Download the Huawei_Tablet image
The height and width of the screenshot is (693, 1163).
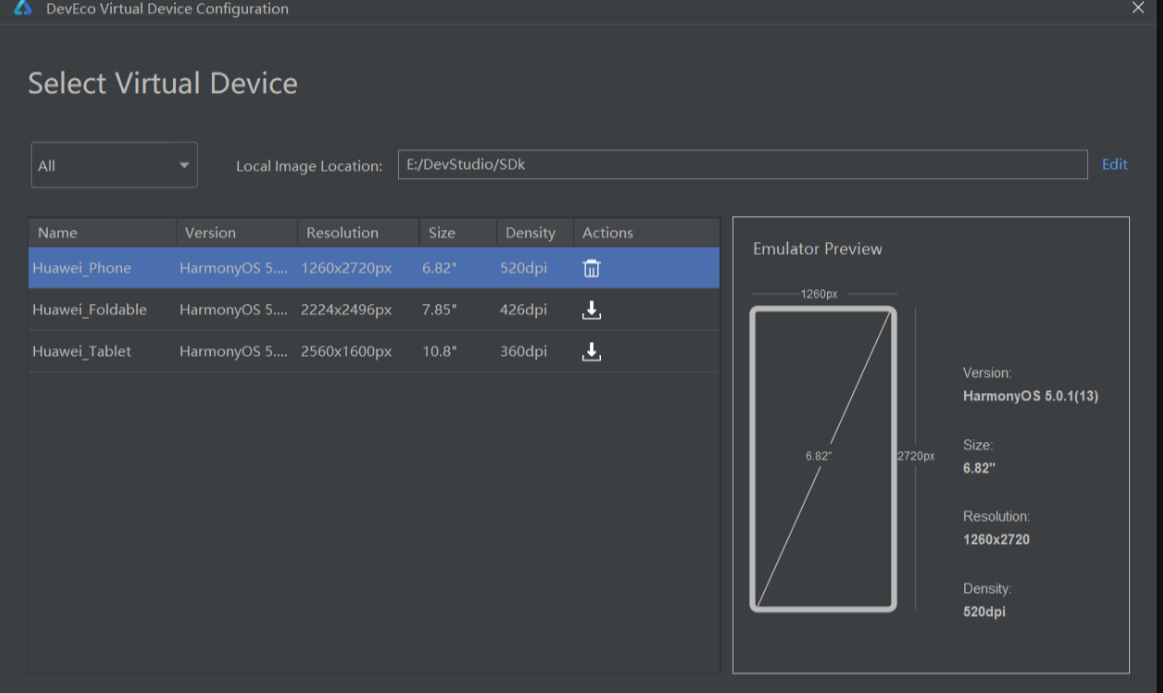[x=591, y=351]
